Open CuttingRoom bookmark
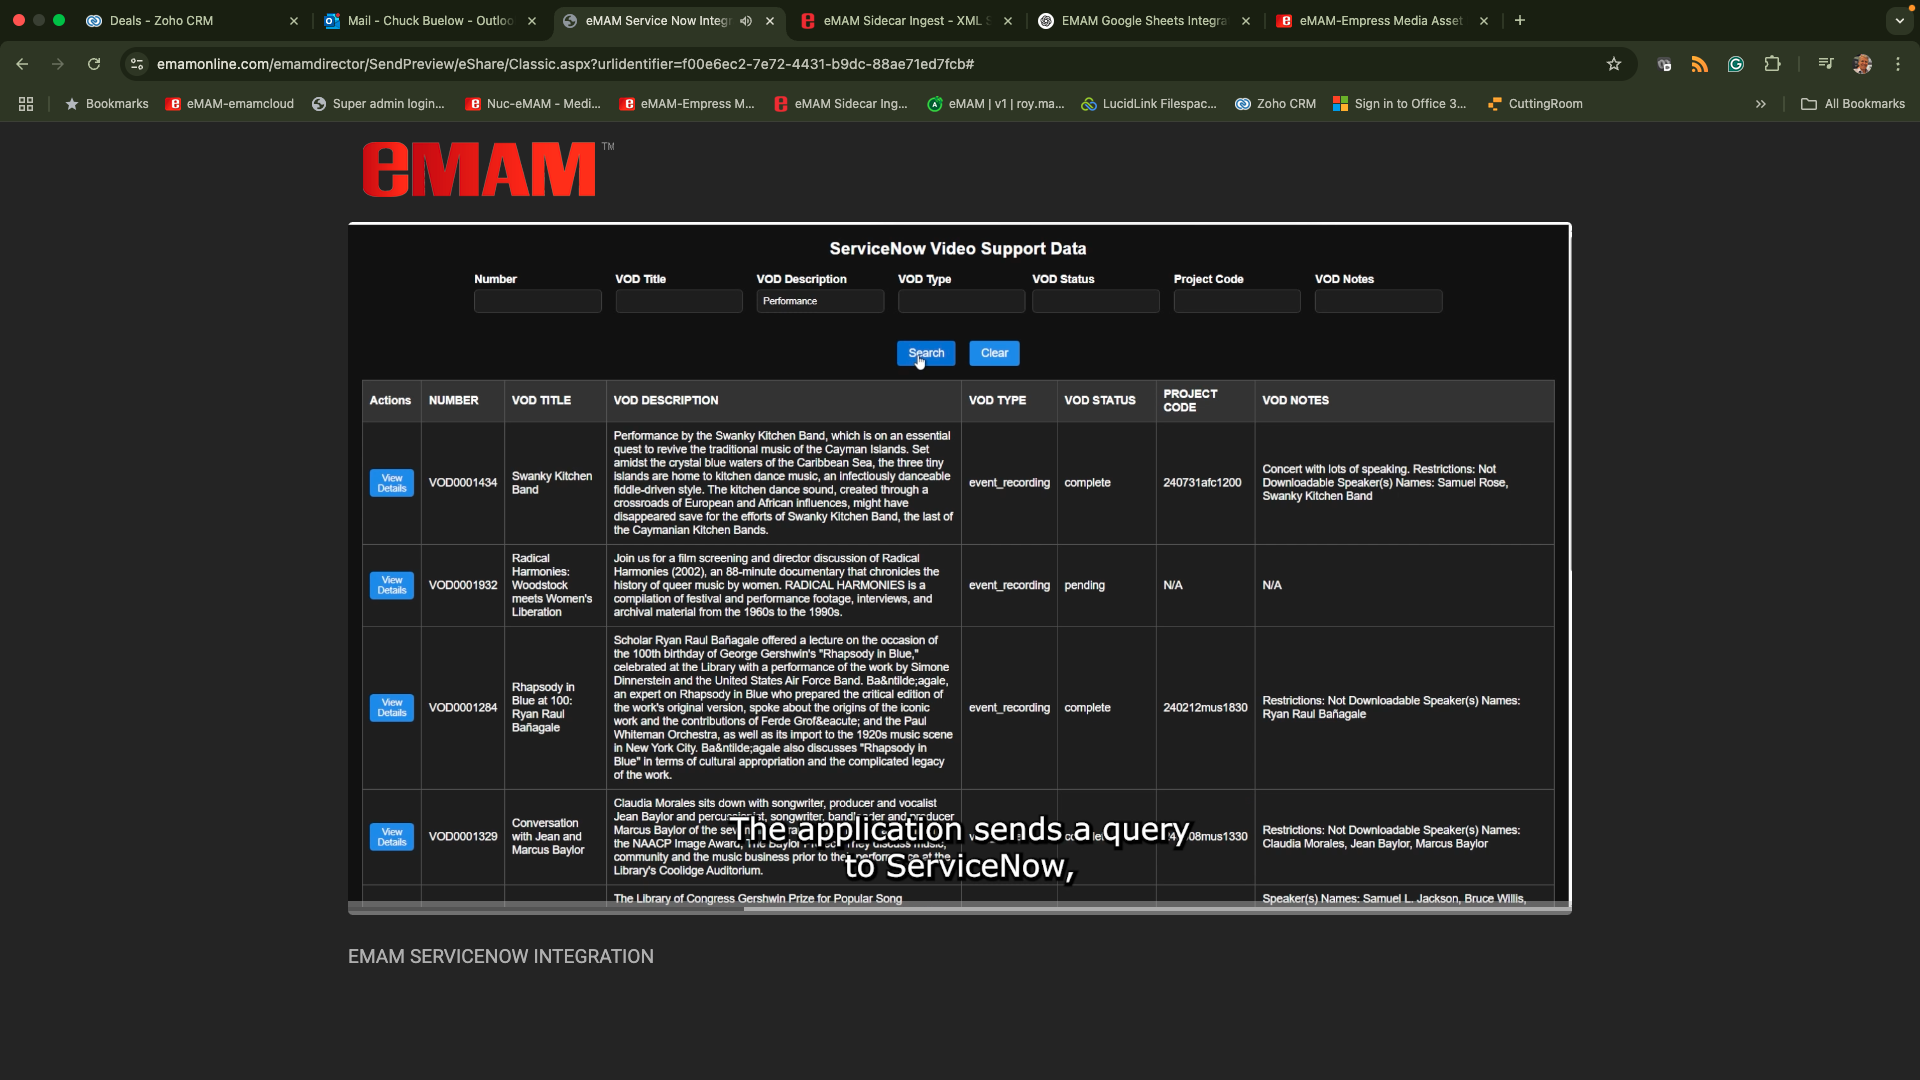This screenshot has height=1080, width=1920. (1535, 104)
